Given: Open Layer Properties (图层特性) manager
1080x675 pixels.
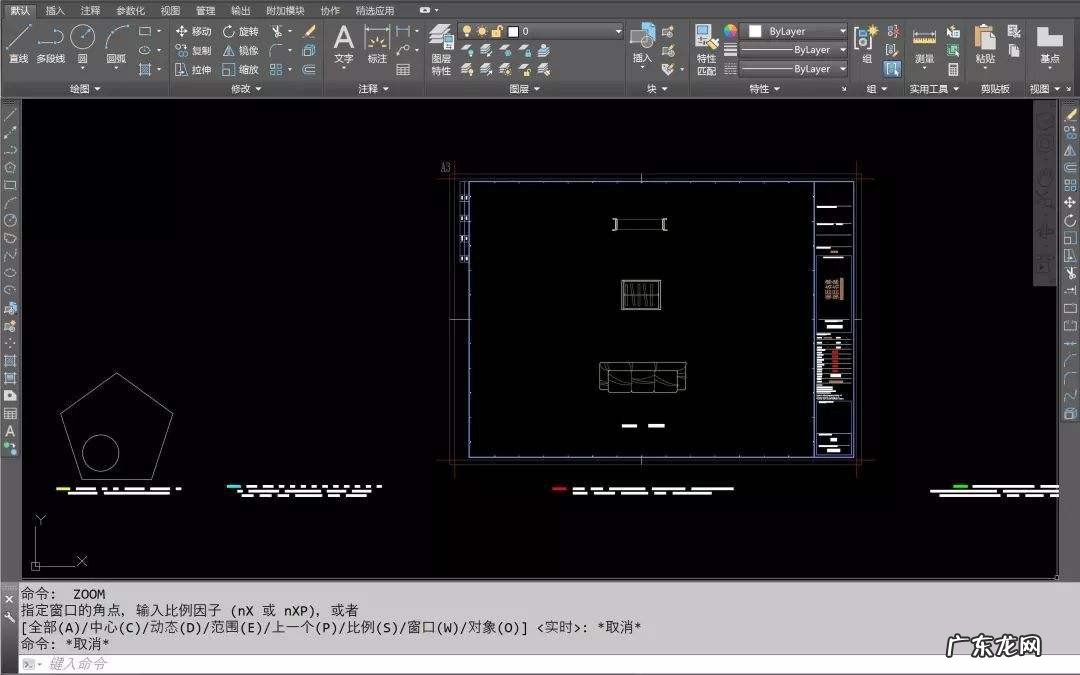Looking at the screenshot, I should (441, 48).
